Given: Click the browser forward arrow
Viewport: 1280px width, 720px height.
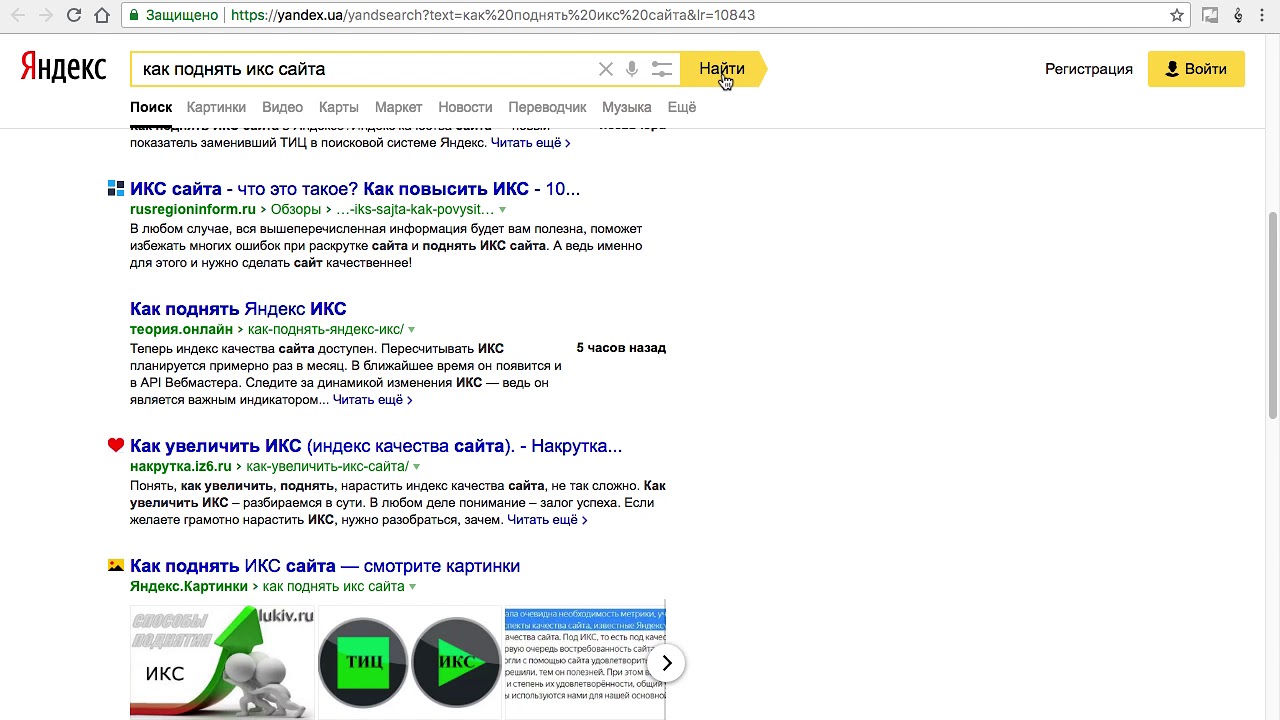Looking at the screenshot, I should 45,15.
